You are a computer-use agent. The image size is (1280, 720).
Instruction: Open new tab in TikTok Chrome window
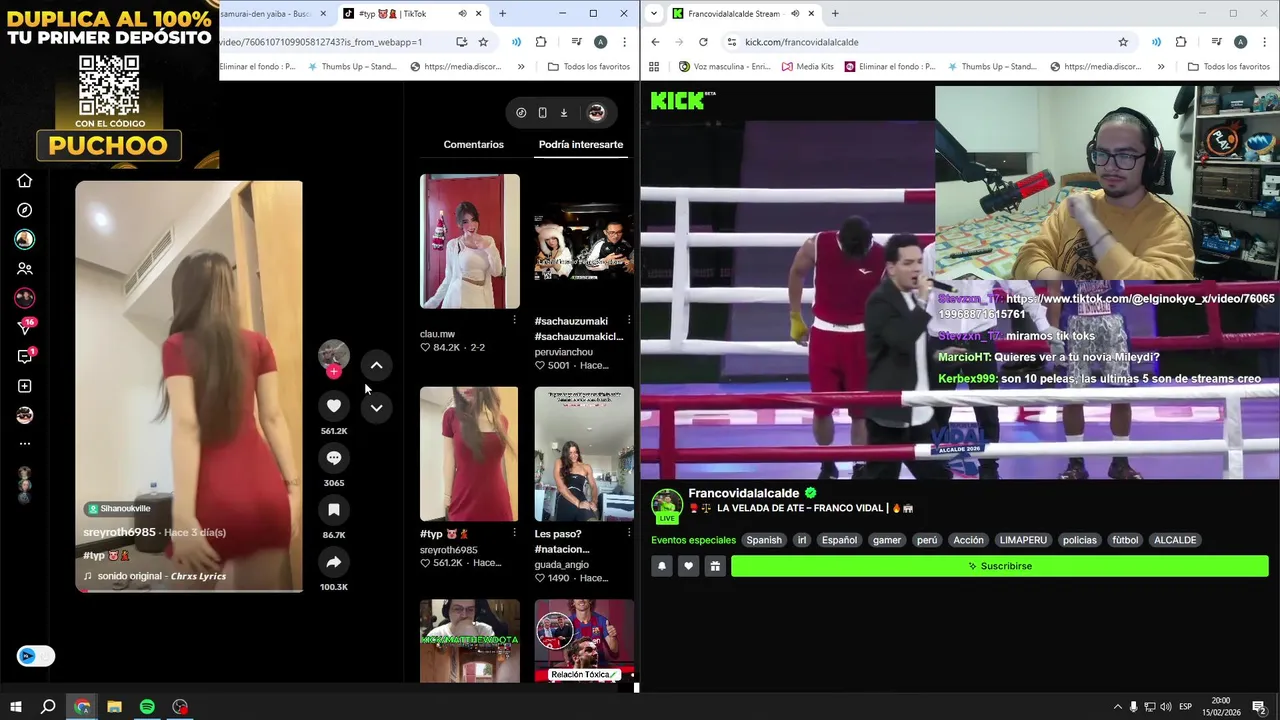(x=502, y=14)
